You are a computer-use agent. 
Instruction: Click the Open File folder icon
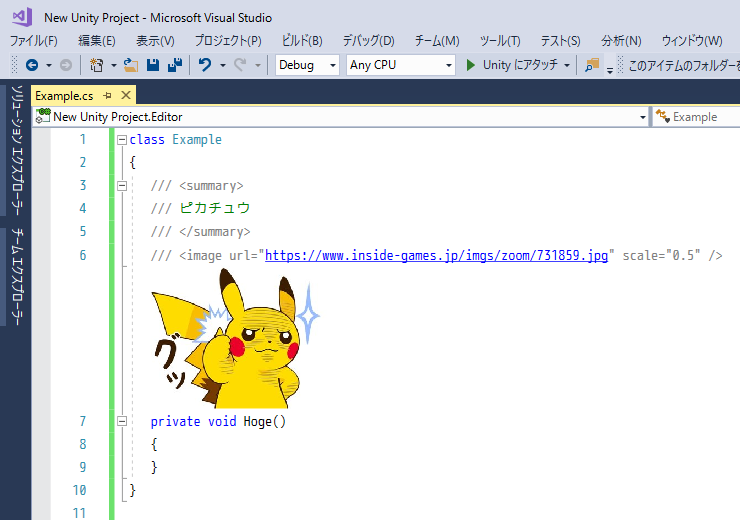coord(131,65)
